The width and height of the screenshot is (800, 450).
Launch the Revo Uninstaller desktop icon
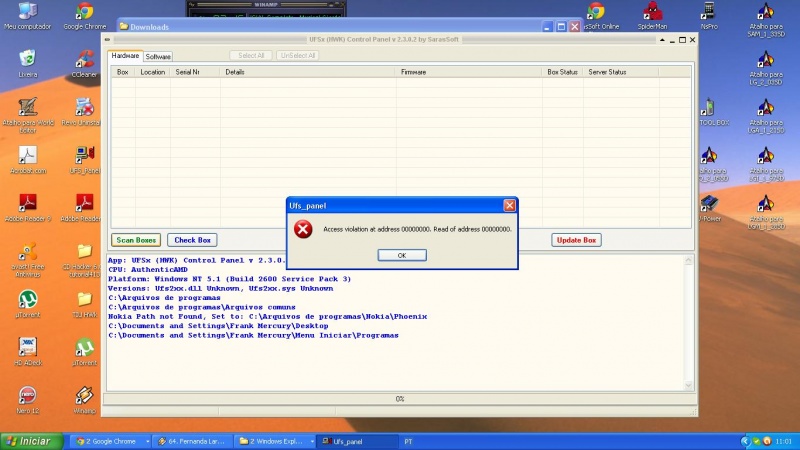pyautogui.click(x=82, y=112)
